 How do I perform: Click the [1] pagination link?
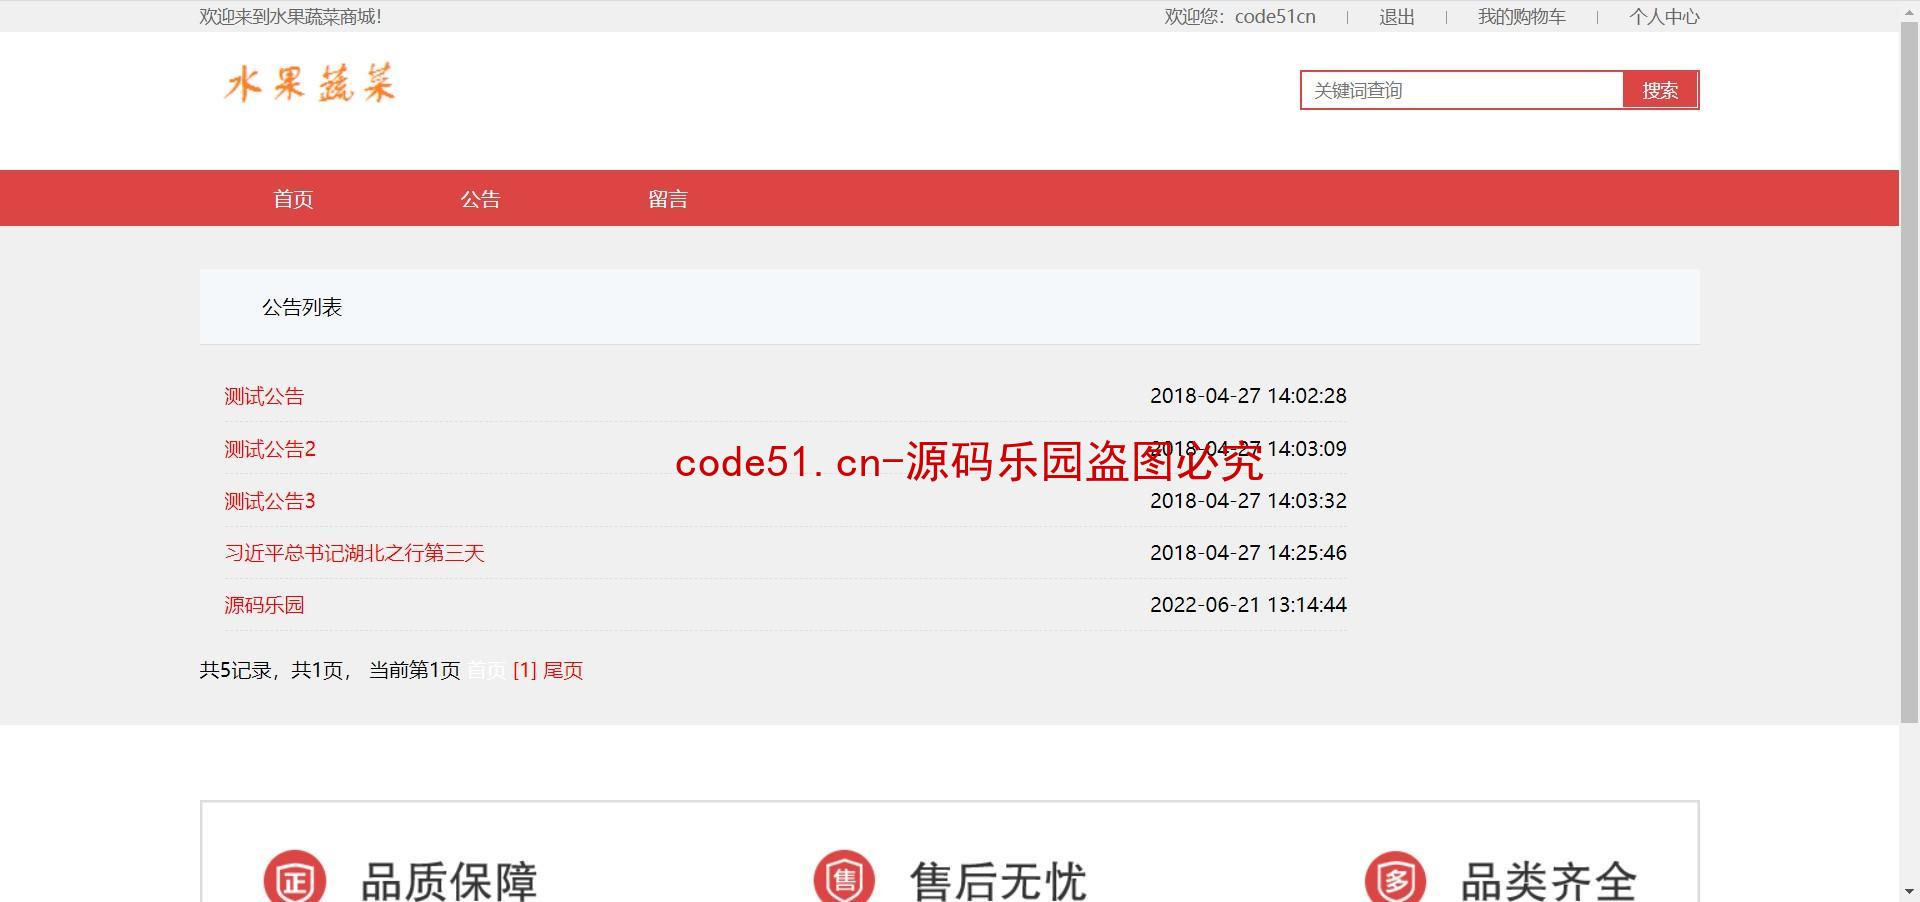click(525, 670)
